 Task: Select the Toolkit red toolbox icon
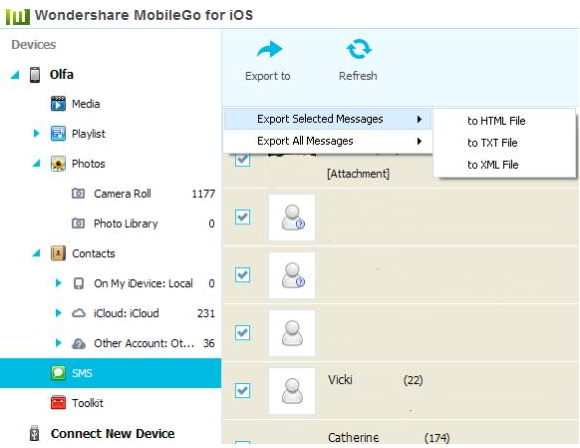tap(58, 402)
